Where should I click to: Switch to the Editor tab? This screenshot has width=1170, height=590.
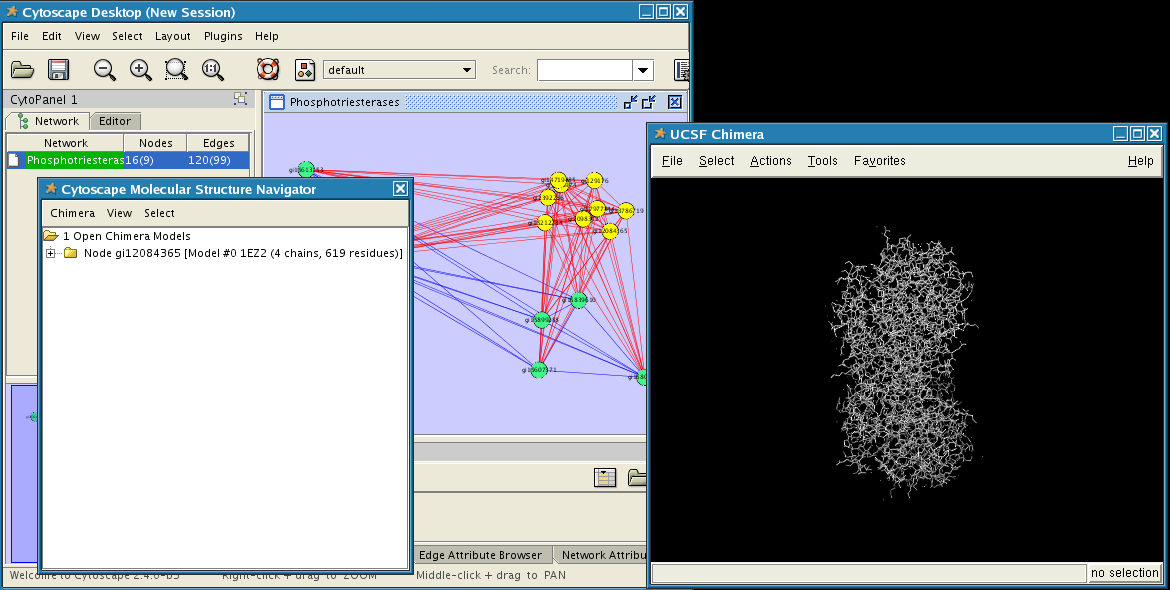115,121
